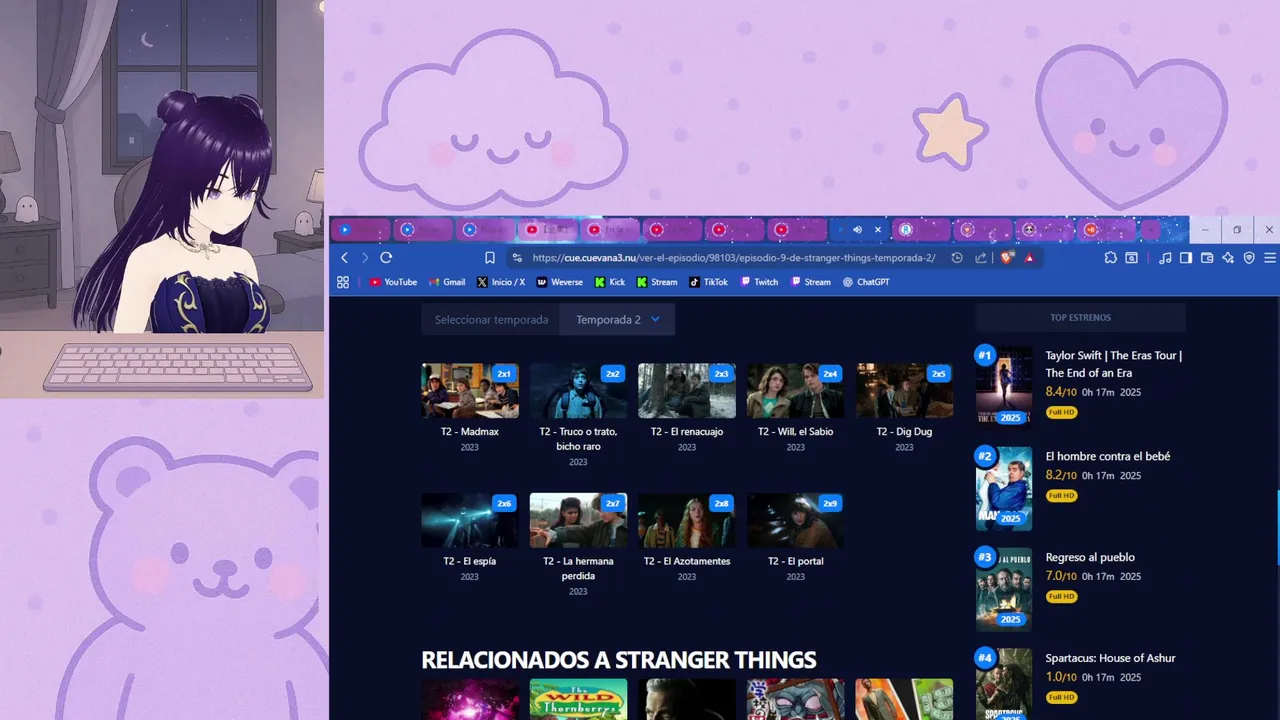Open episode 2x8 El Azotamentes thumbnail
Screen dimensions: 1280x720
pyautogui.click(x=687, y=520)
